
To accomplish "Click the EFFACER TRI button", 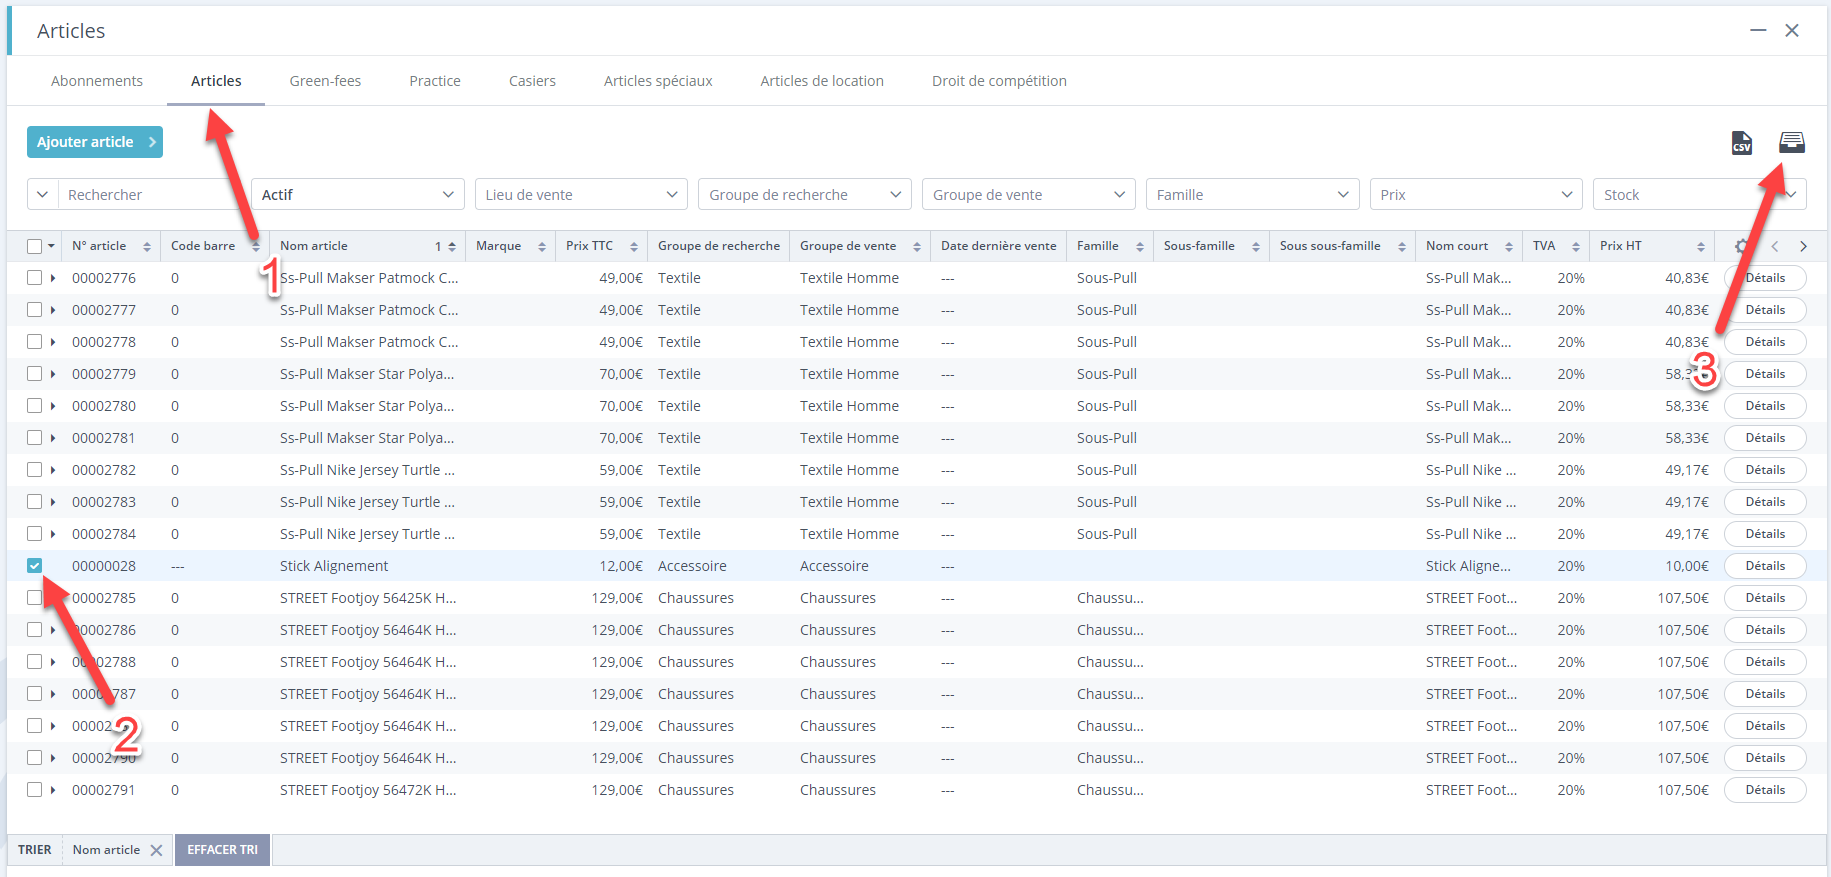I will point(222,850).
